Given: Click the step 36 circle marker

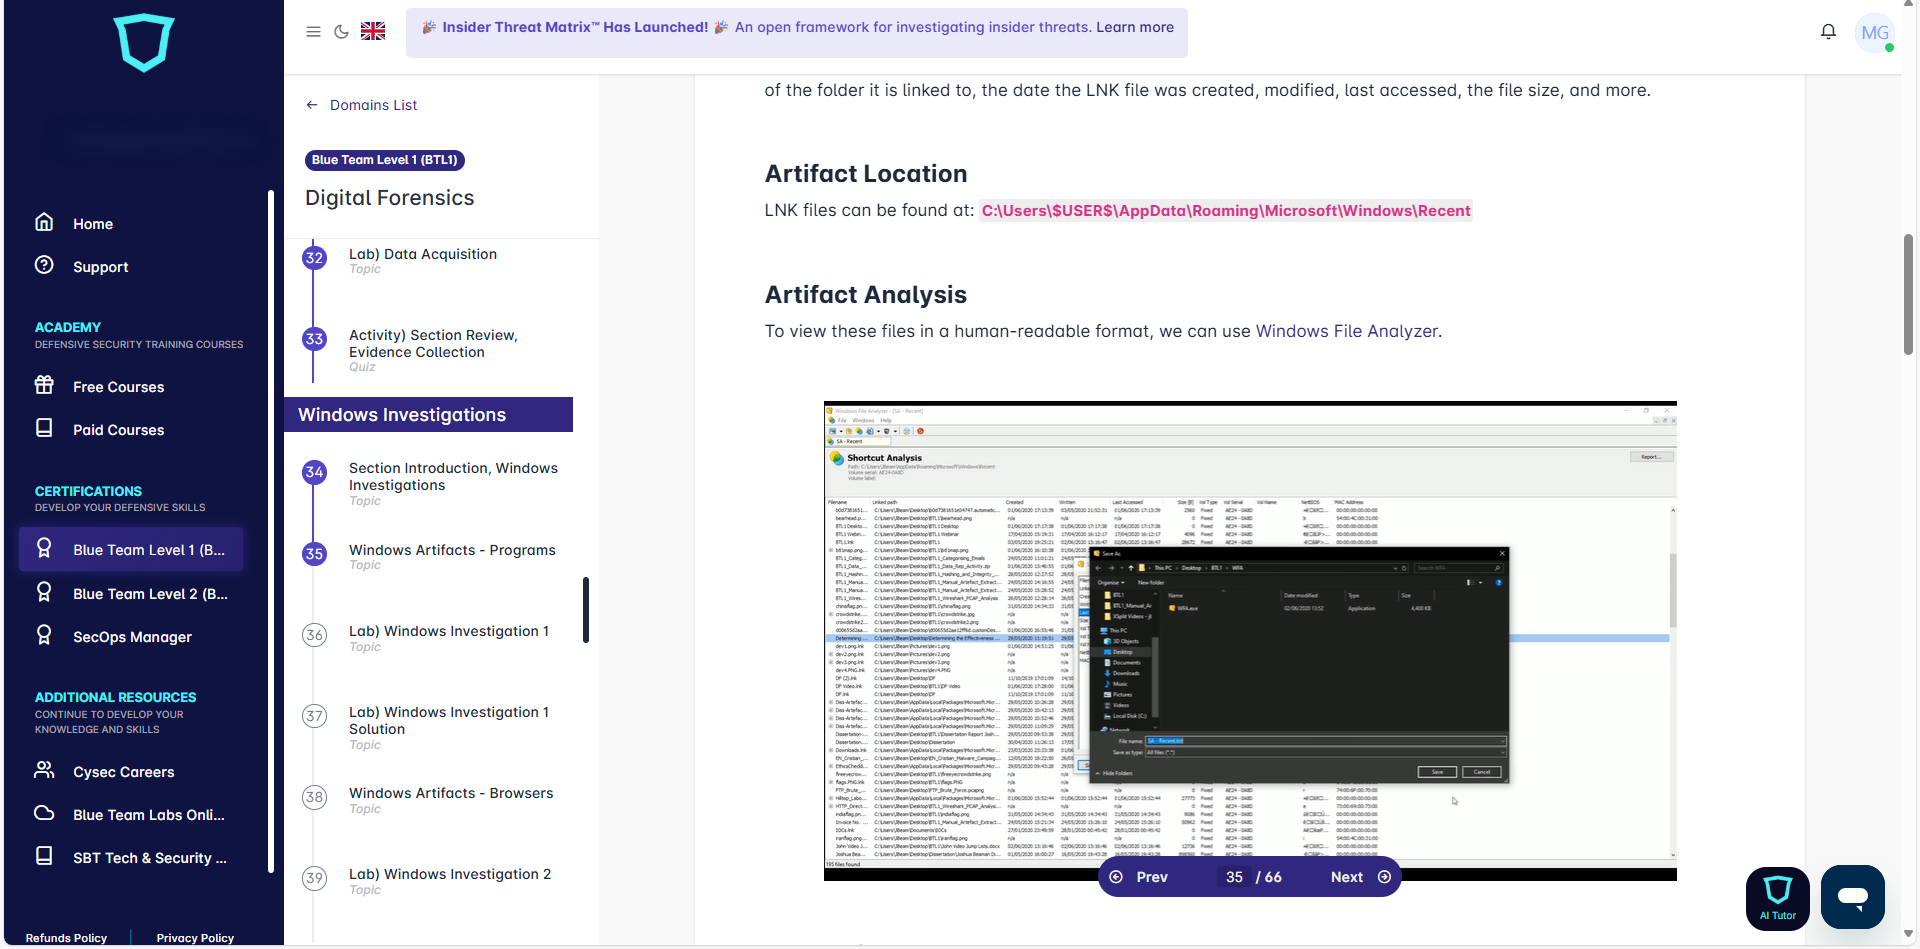Looking at the screenshot, I should [x=315, y=635].
